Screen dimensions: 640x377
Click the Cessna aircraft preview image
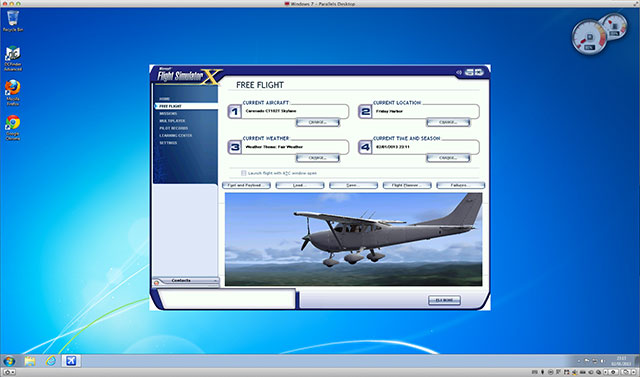click(353, 239)
